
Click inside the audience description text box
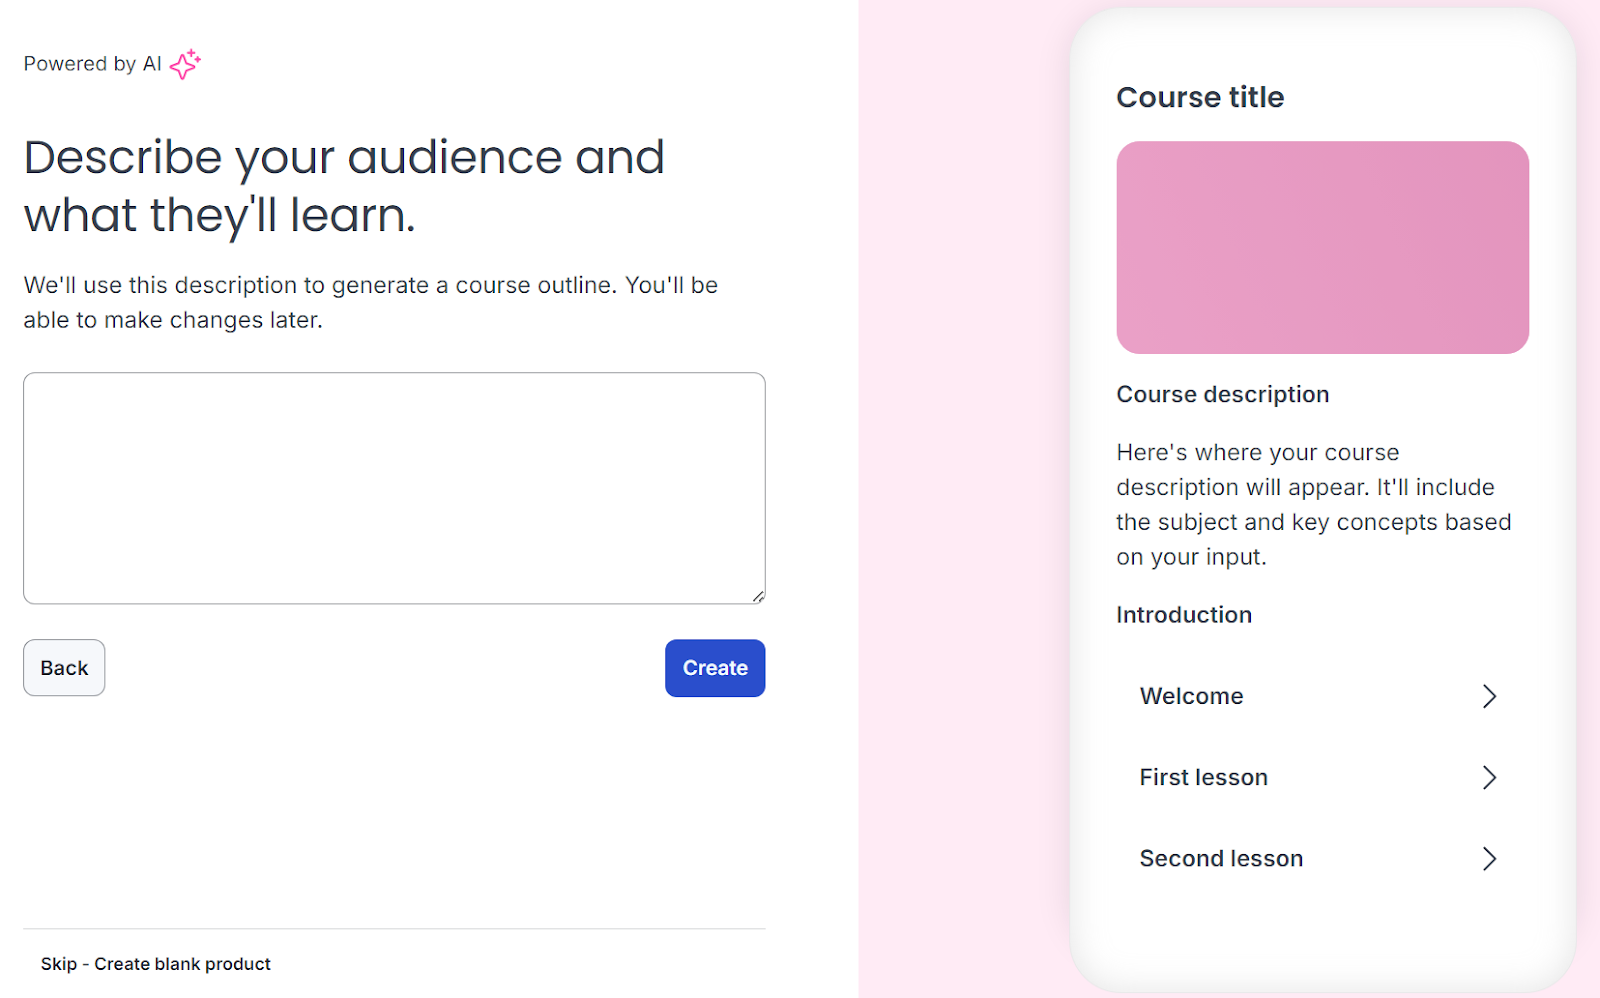(393, 488)
